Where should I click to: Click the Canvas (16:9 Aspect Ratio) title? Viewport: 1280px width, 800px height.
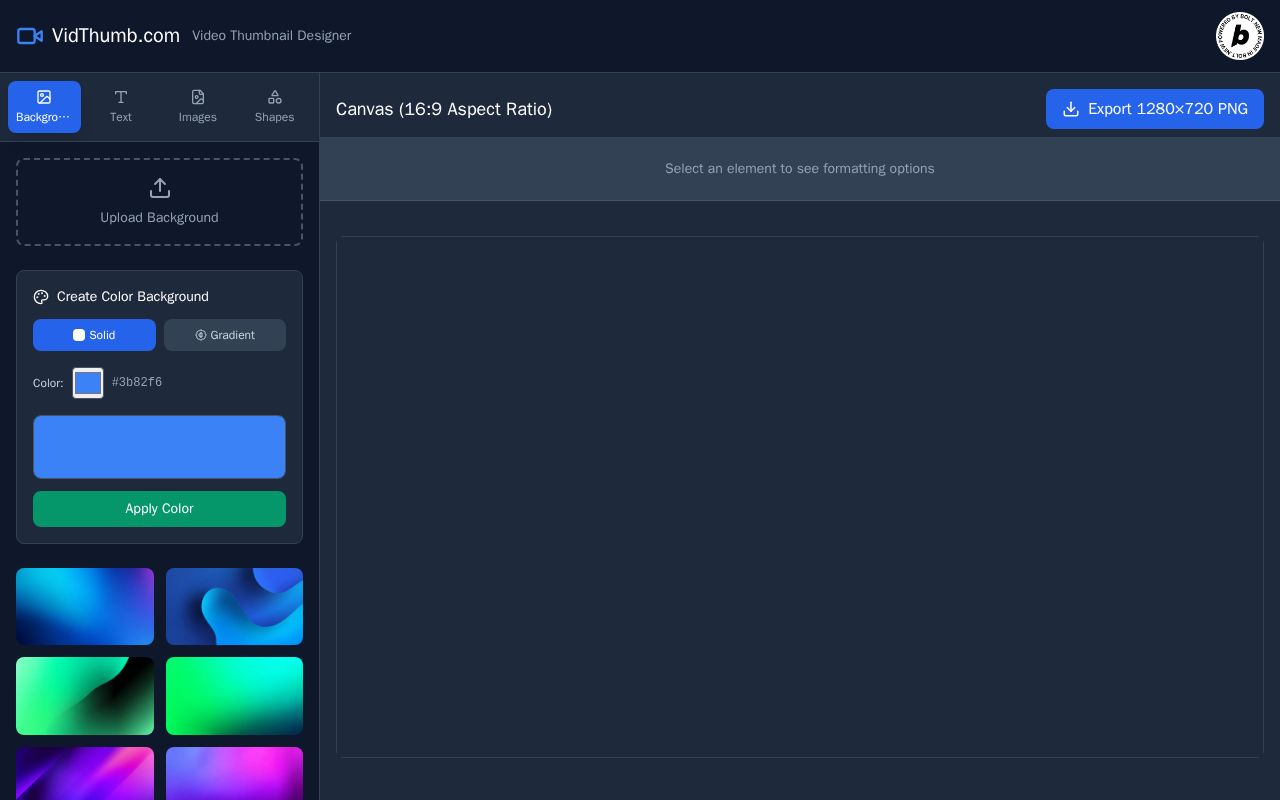click(x=444, y=109)
